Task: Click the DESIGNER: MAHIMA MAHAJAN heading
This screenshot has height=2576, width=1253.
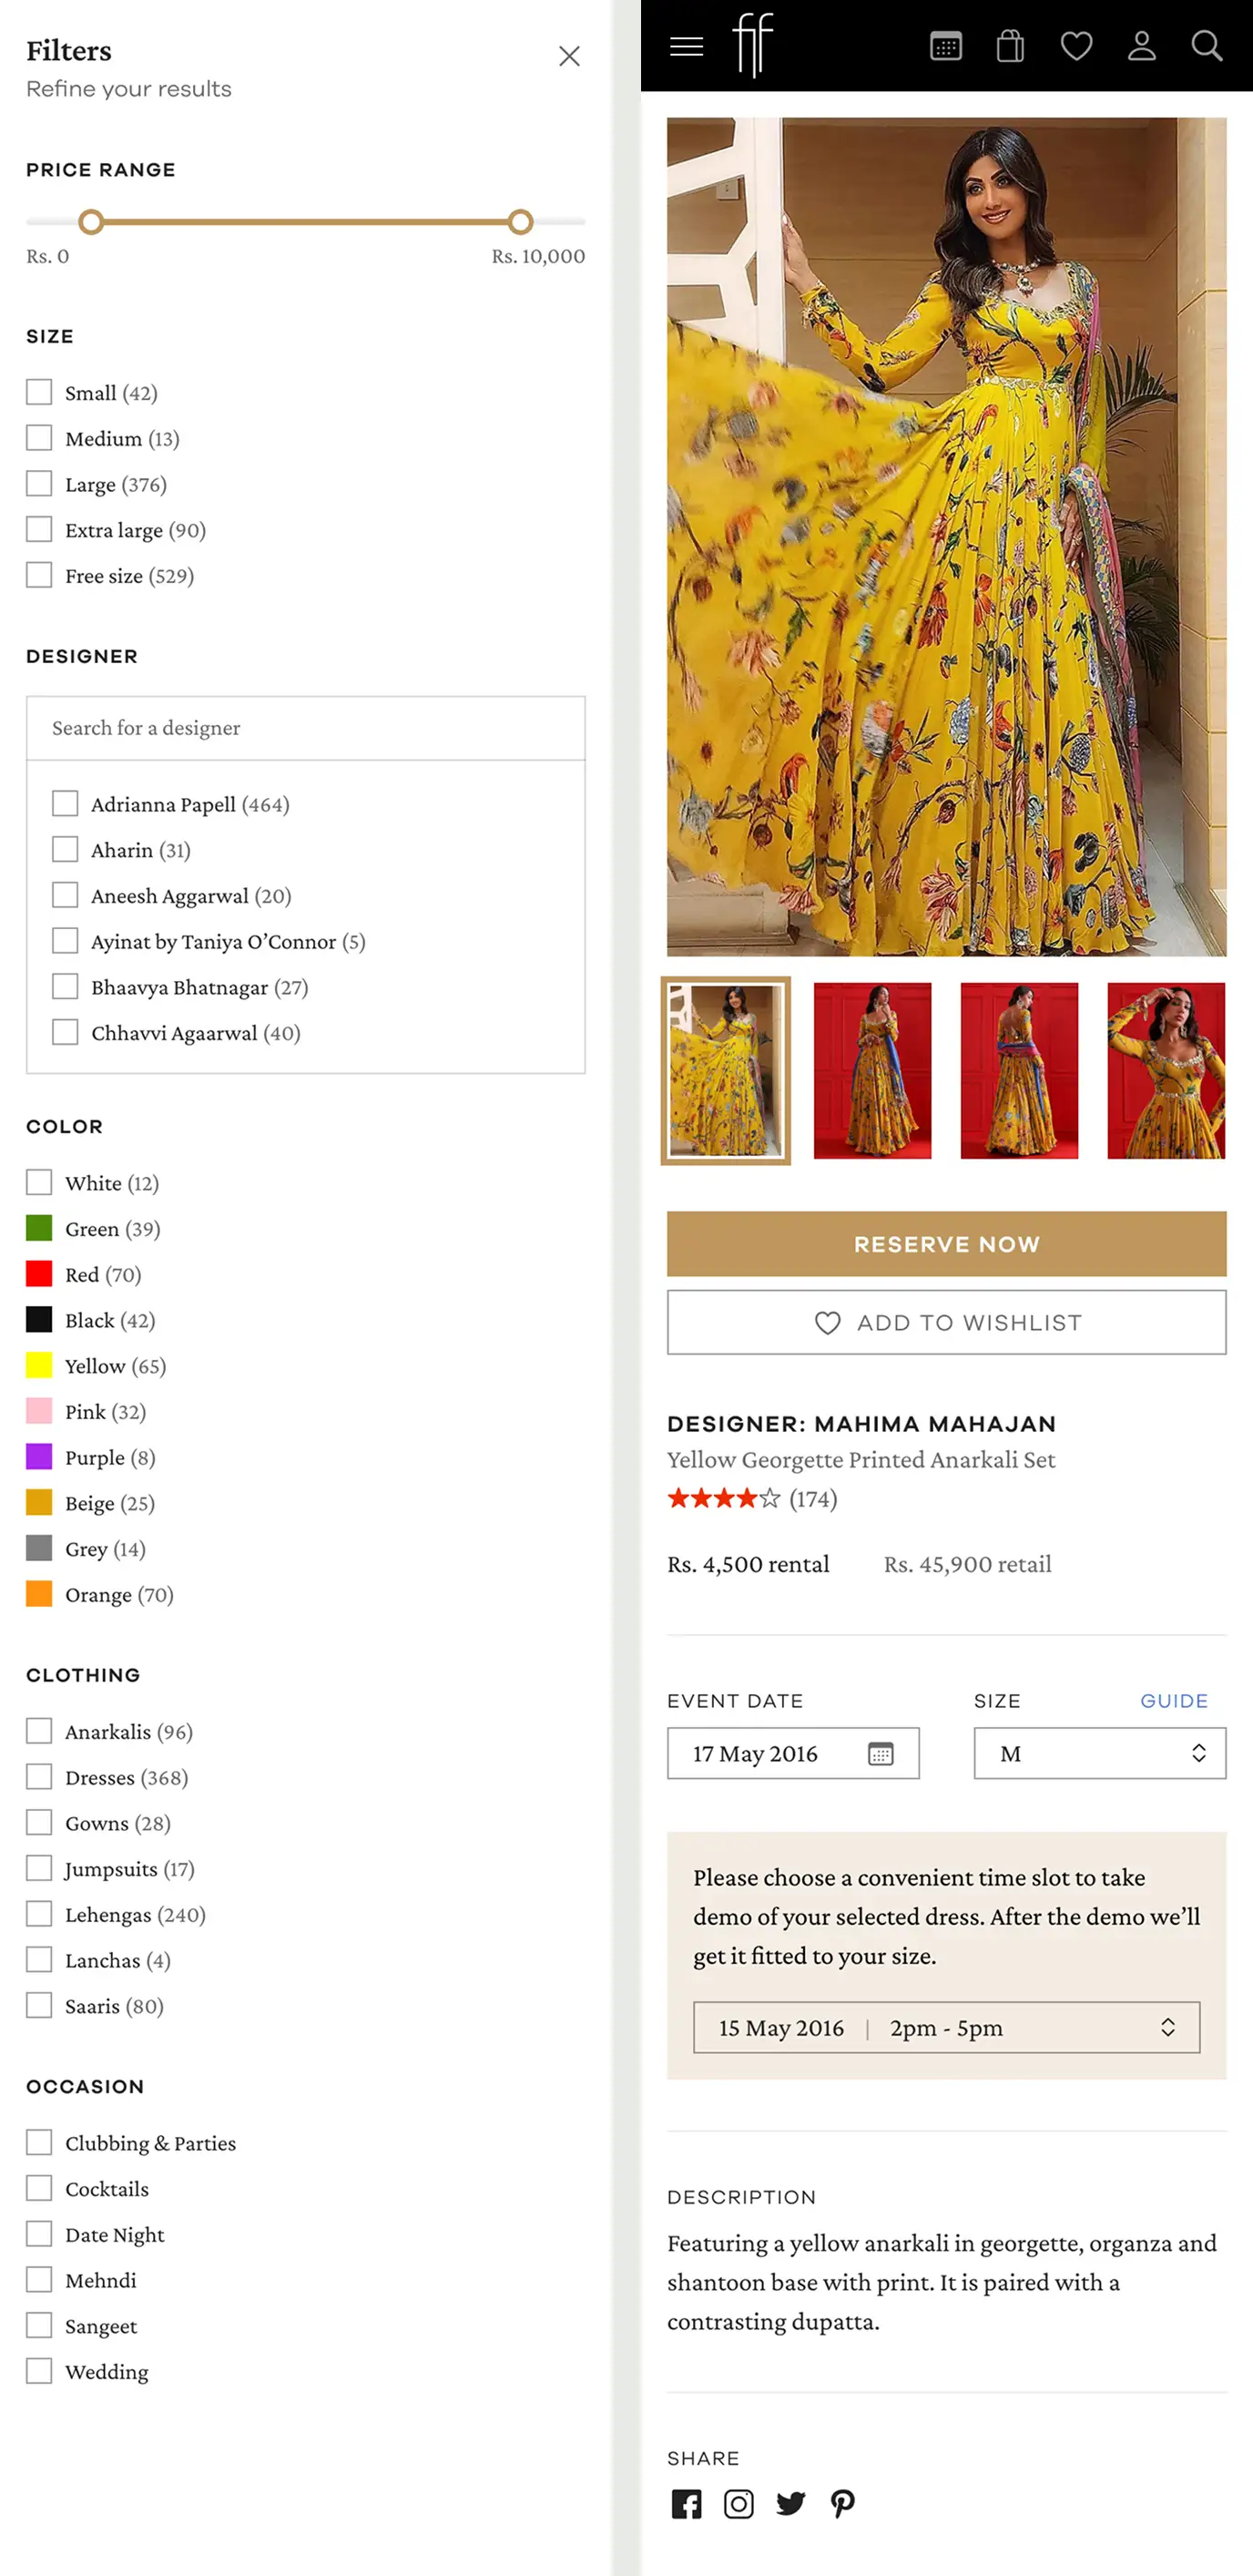Action: 862,1424
